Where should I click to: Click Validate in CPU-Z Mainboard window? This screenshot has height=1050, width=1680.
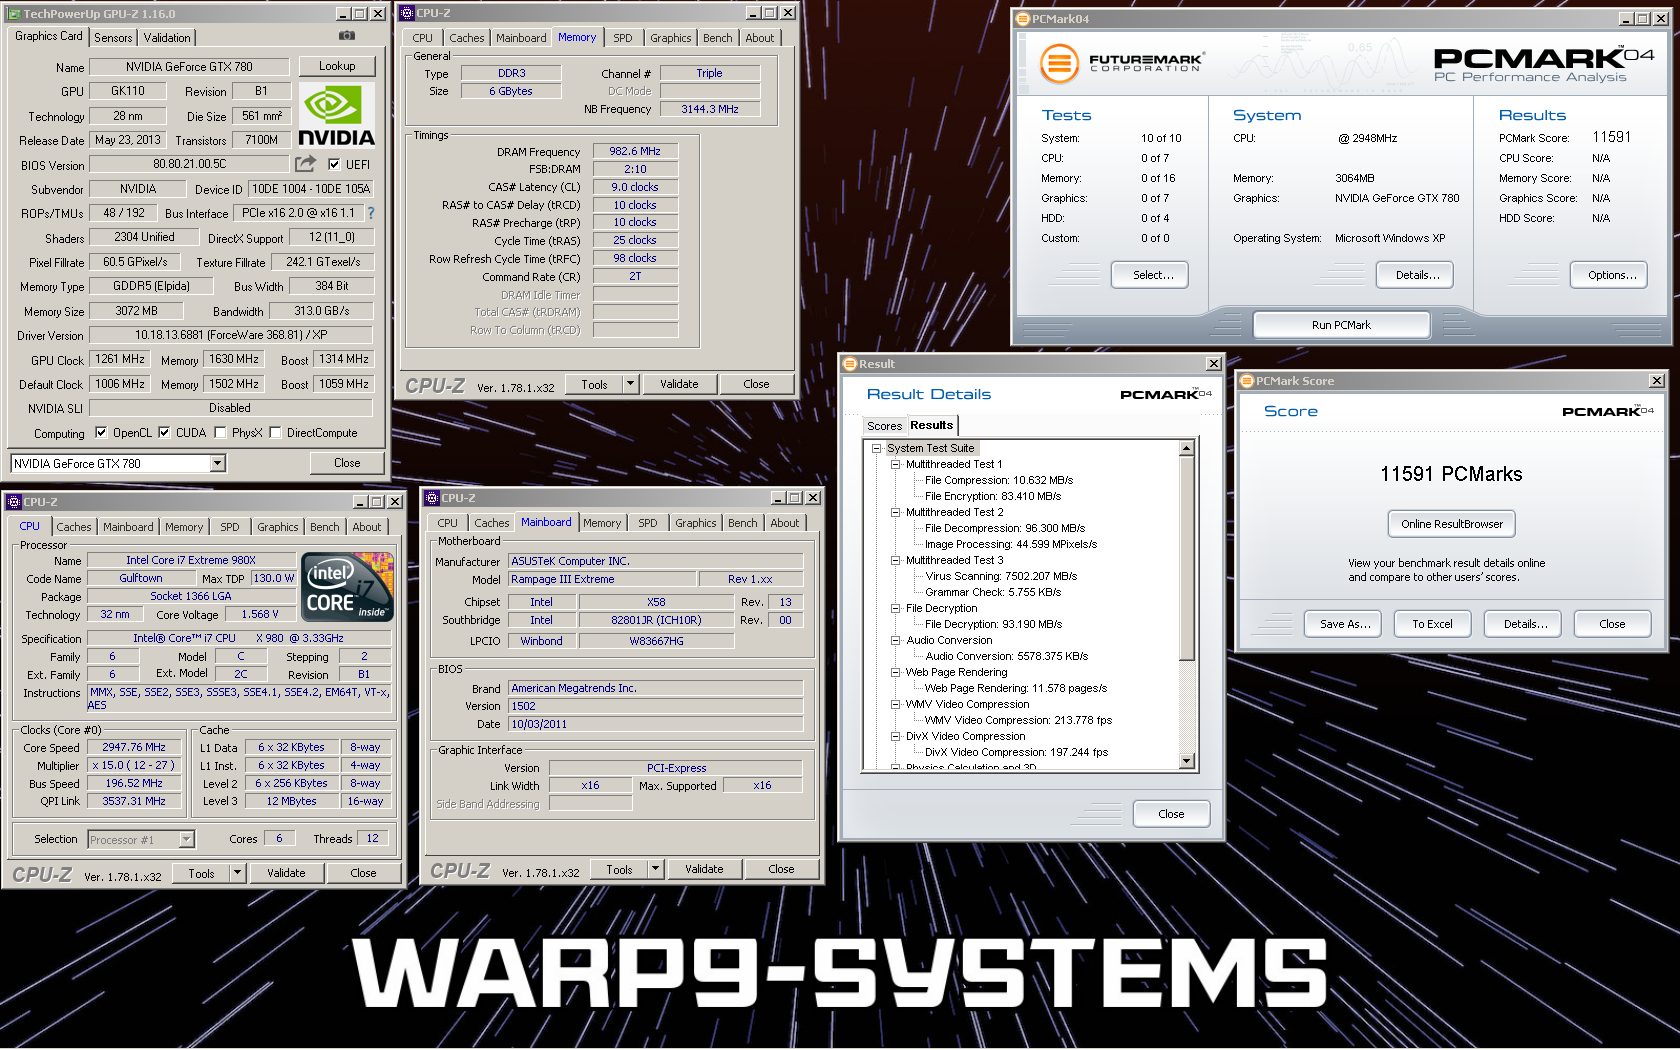(x=704, y=869)
